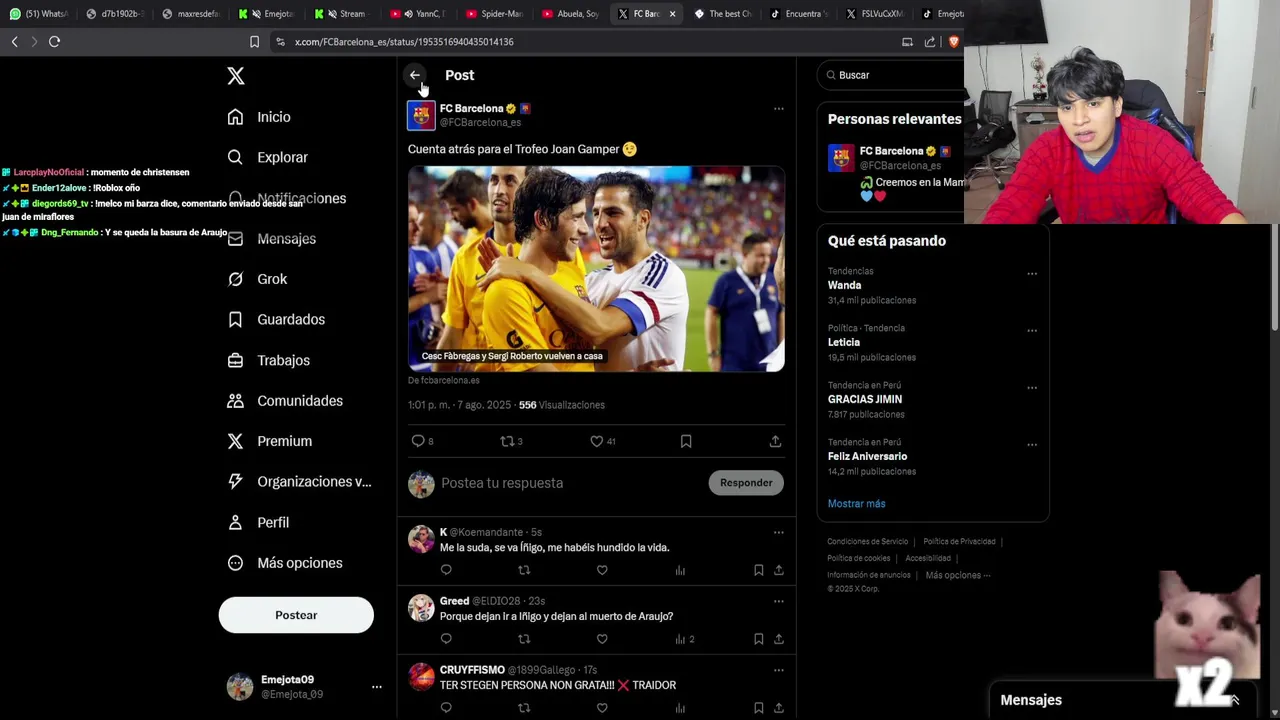Repost Koemandante's comment
Viewport: 1280px width, 720px height.
click(524, 570)
